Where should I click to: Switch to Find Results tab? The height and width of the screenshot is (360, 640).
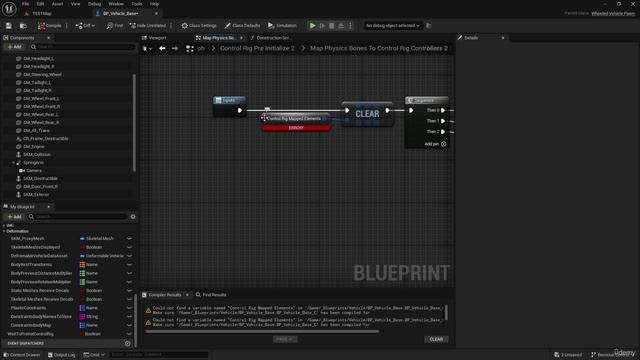211,295
